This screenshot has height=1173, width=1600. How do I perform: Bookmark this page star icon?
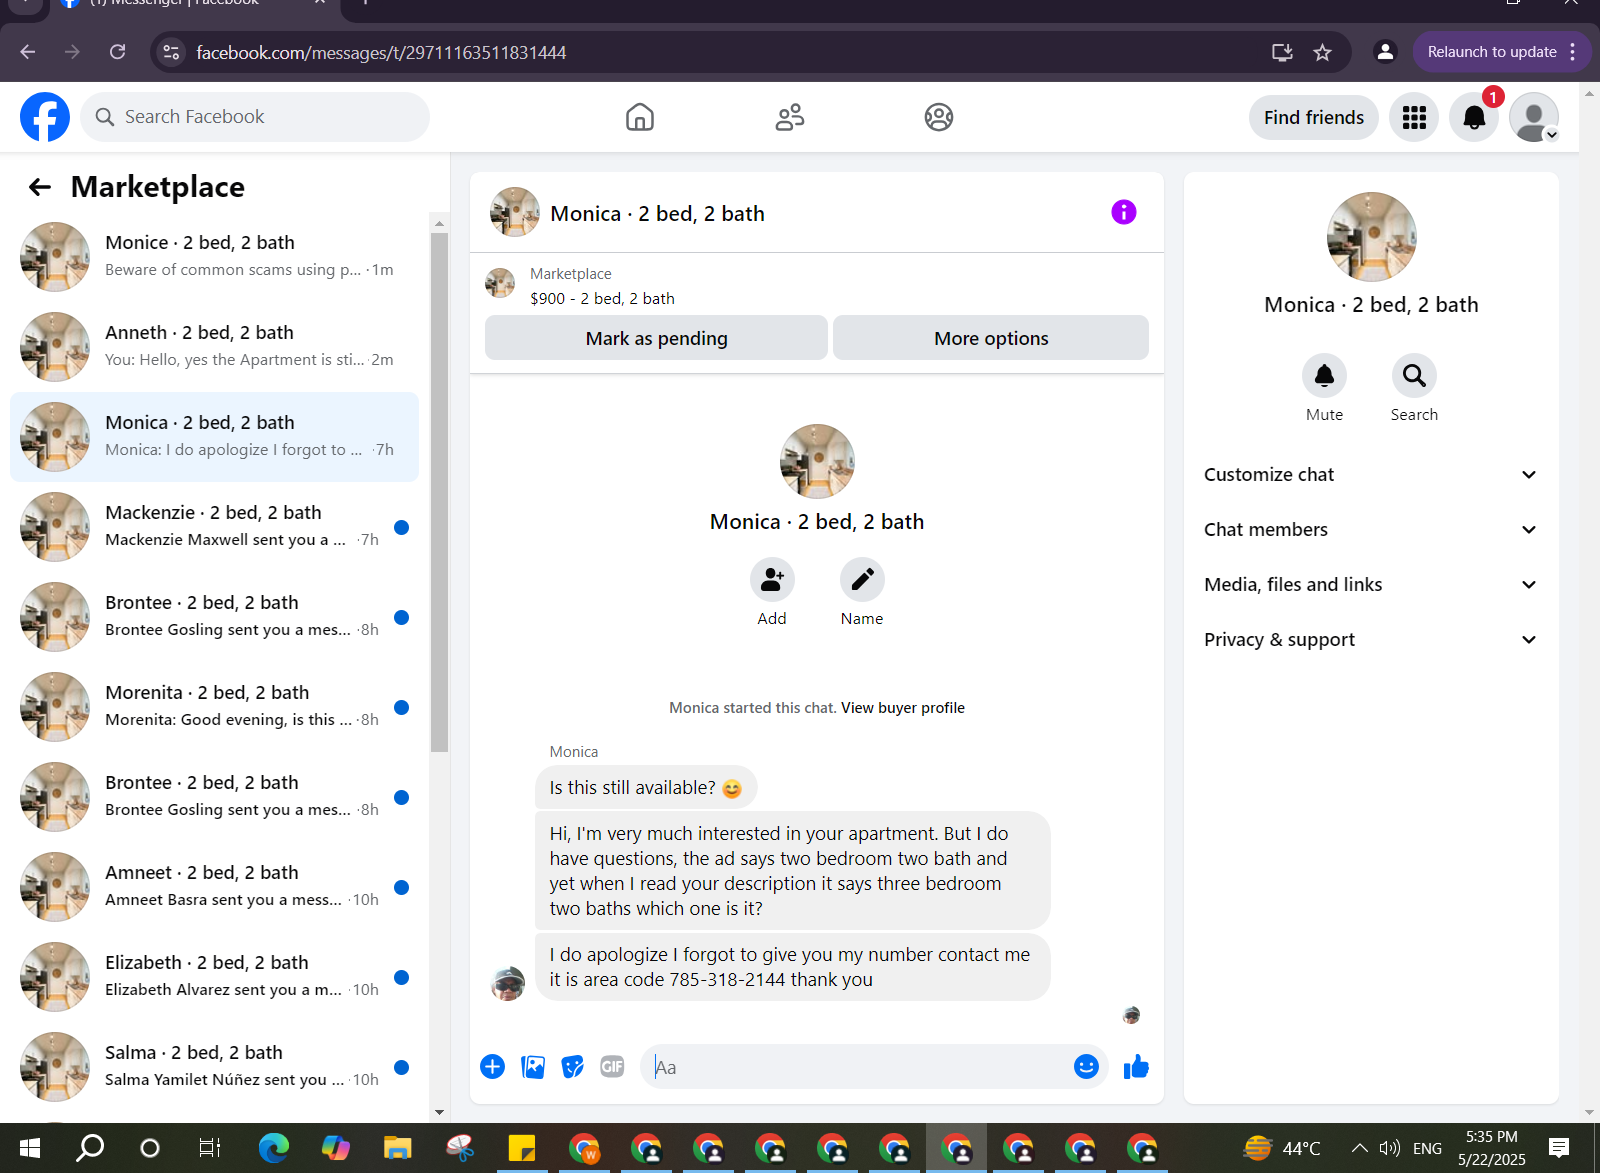pos(1323,52)
